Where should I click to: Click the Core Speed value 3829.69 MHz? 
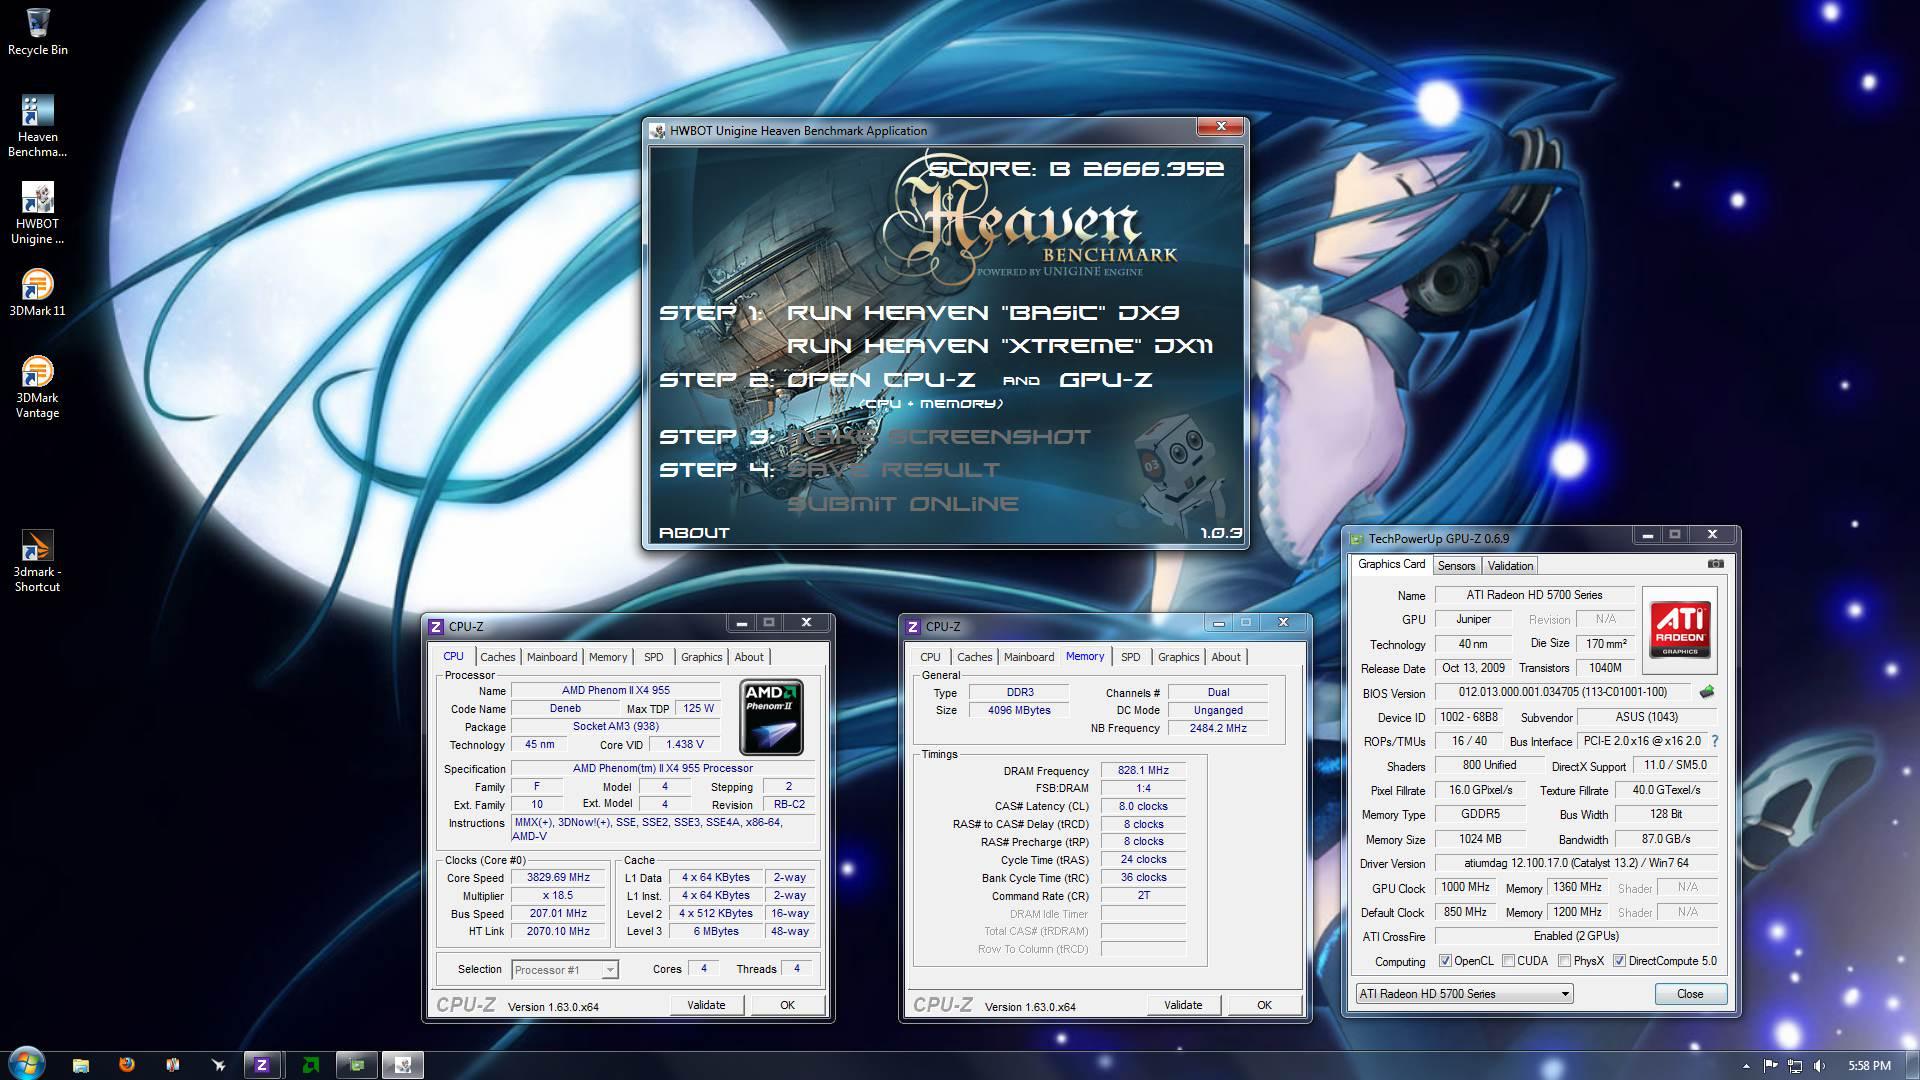click(x=558, y=878)
